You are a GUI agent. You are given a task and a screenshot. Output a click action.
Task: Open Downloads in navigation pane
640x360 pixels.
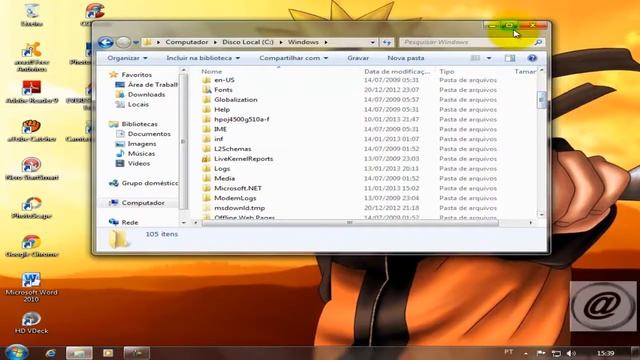pyautogui.click(x=140, y=94)
